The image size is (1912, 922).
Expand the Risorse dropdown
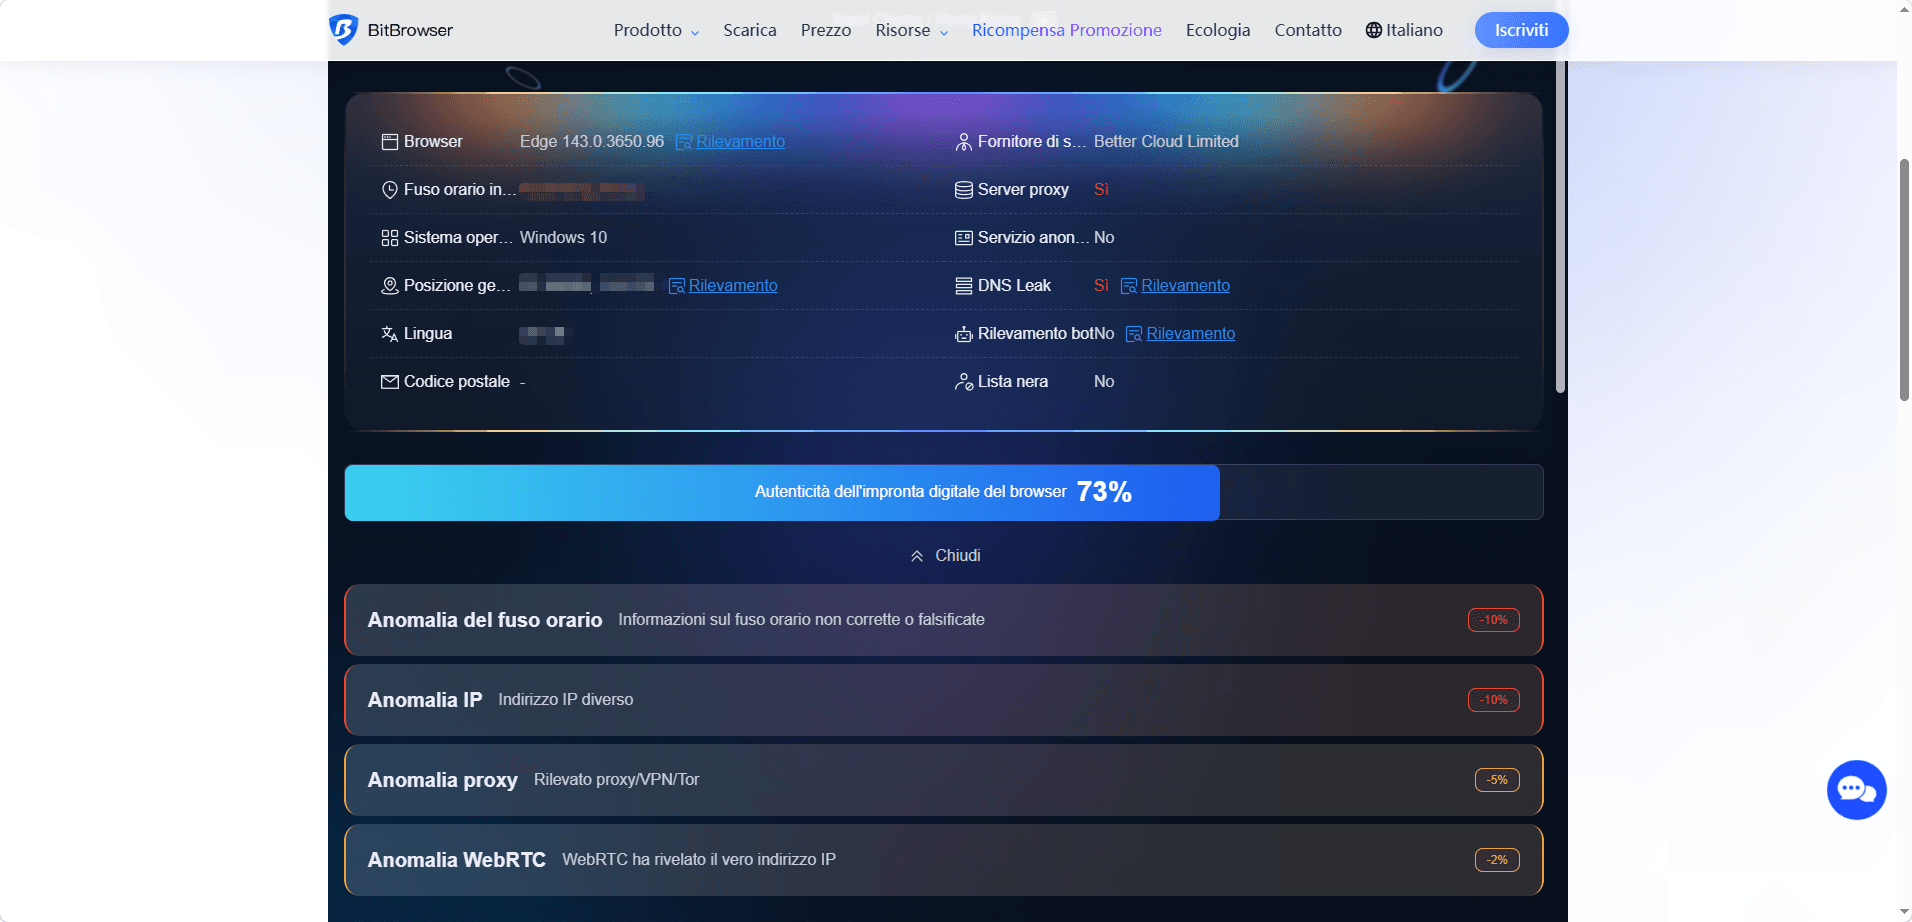coord(903,30)
